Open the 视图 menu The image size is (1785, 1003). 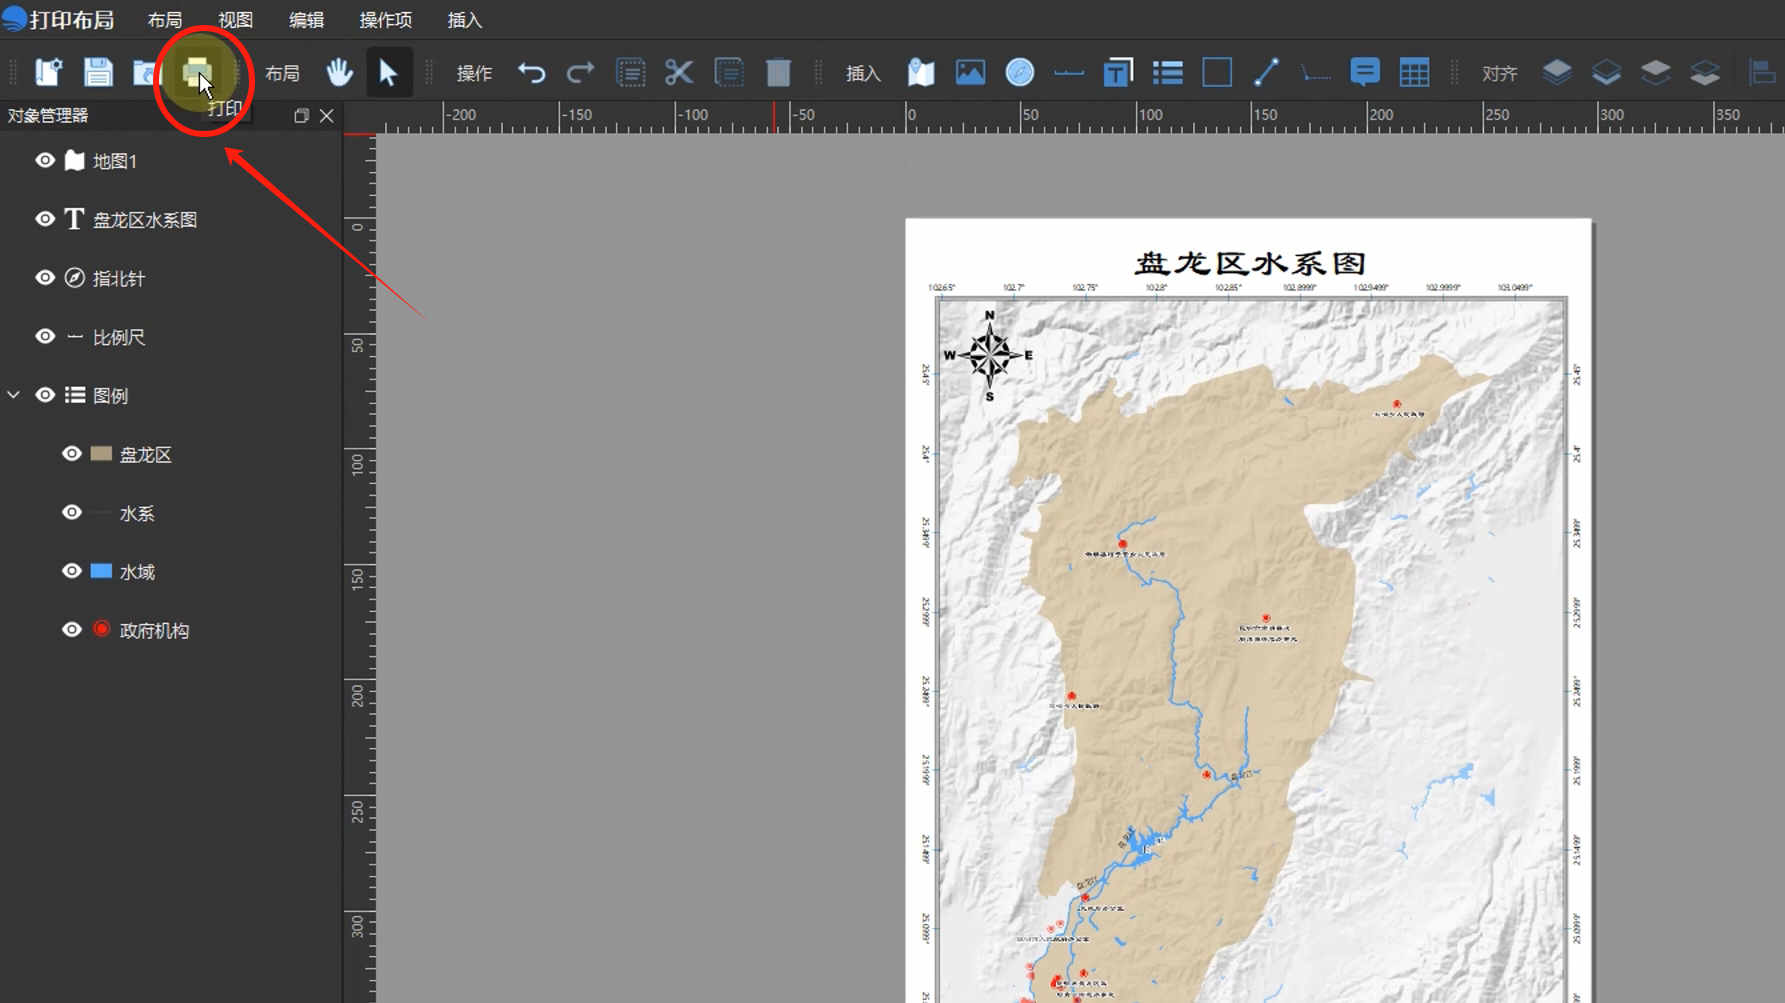[x=236, y=20]
